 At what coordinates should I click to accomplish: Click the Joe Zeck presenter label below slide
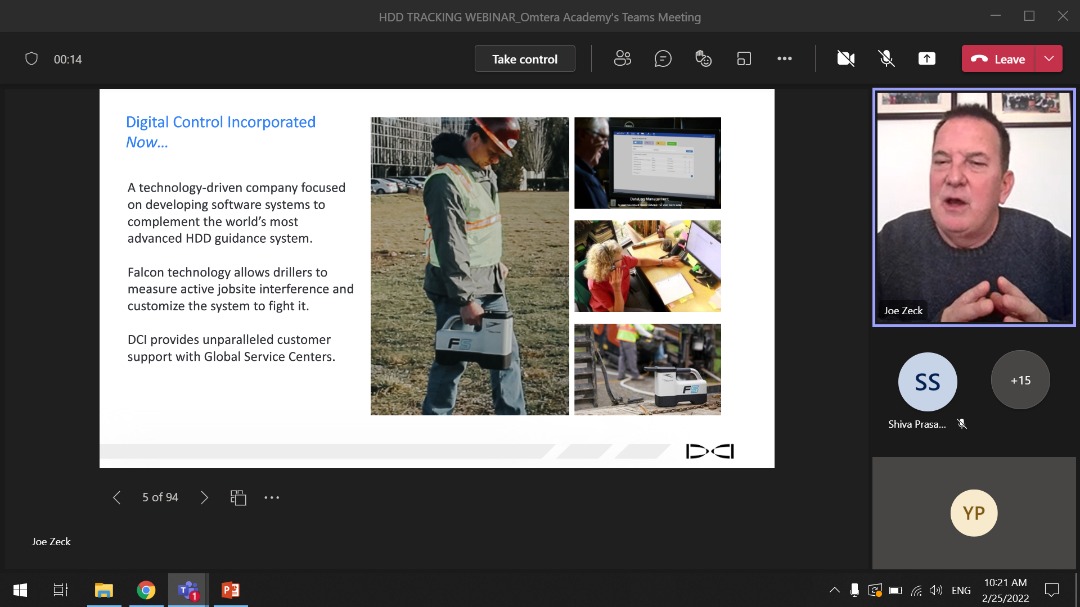[51, 542]
